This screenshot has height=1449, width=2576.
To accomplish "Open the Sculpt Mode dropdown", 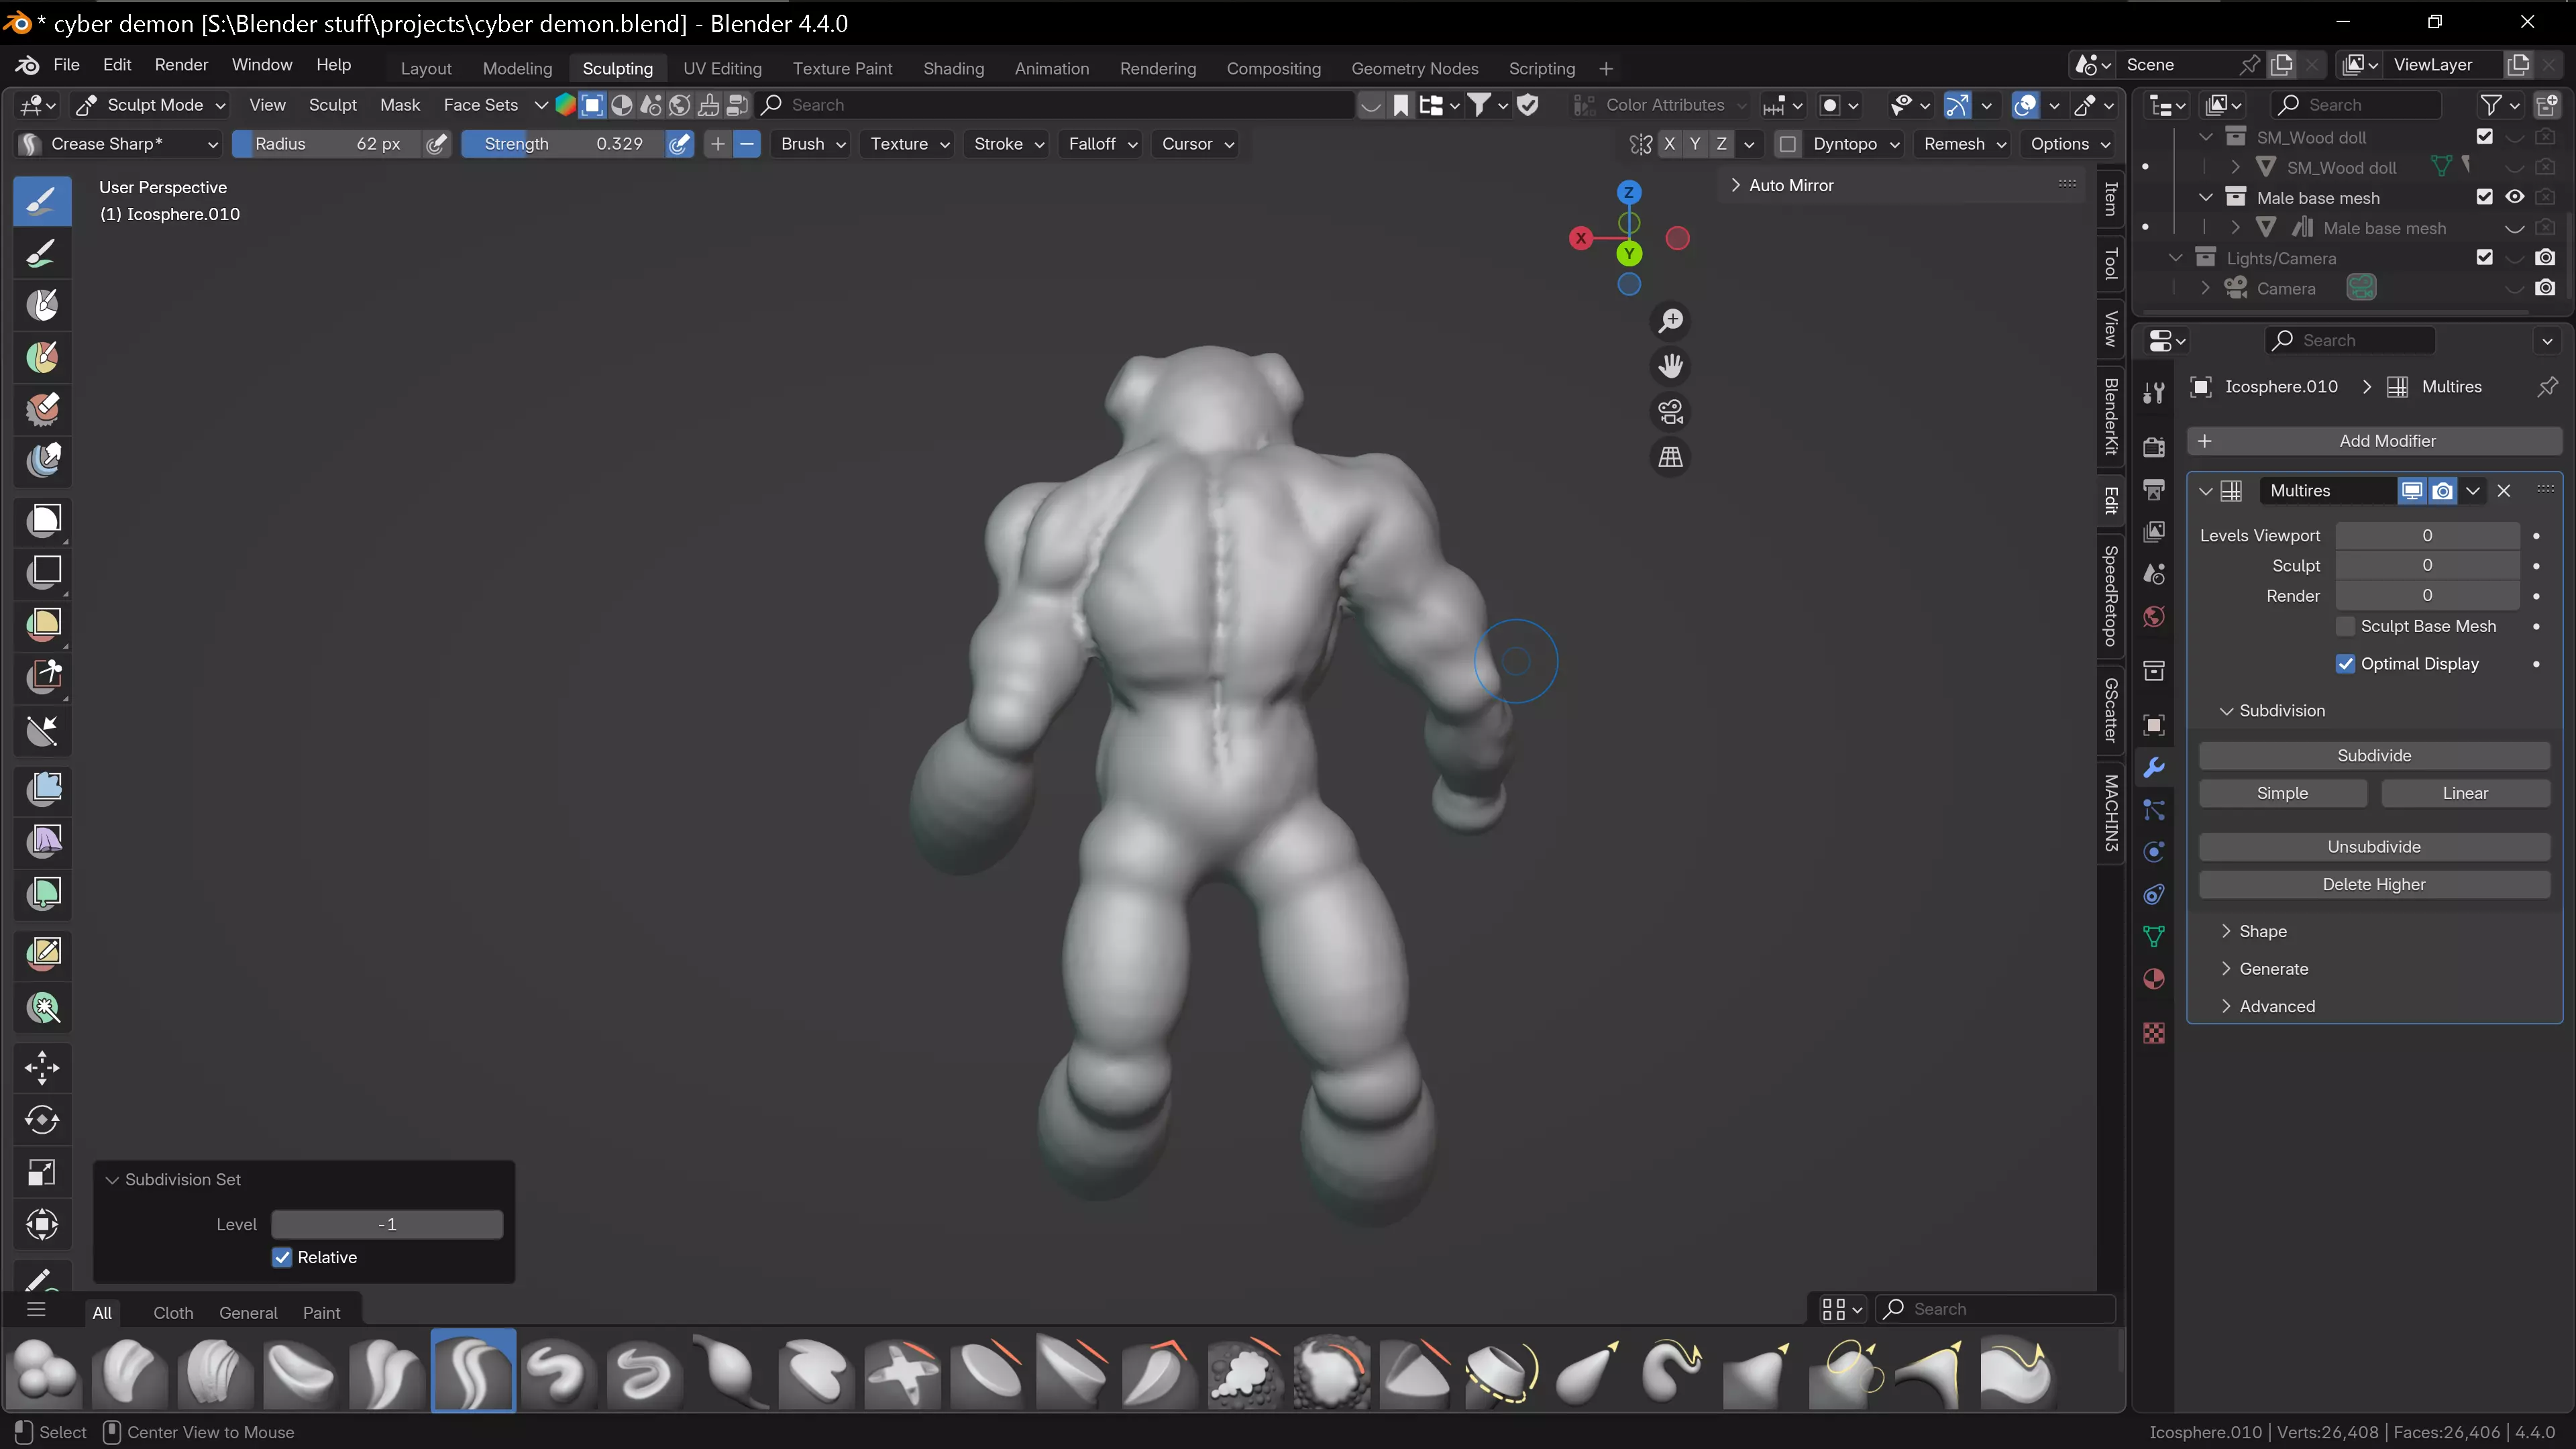I will [152, 105].
